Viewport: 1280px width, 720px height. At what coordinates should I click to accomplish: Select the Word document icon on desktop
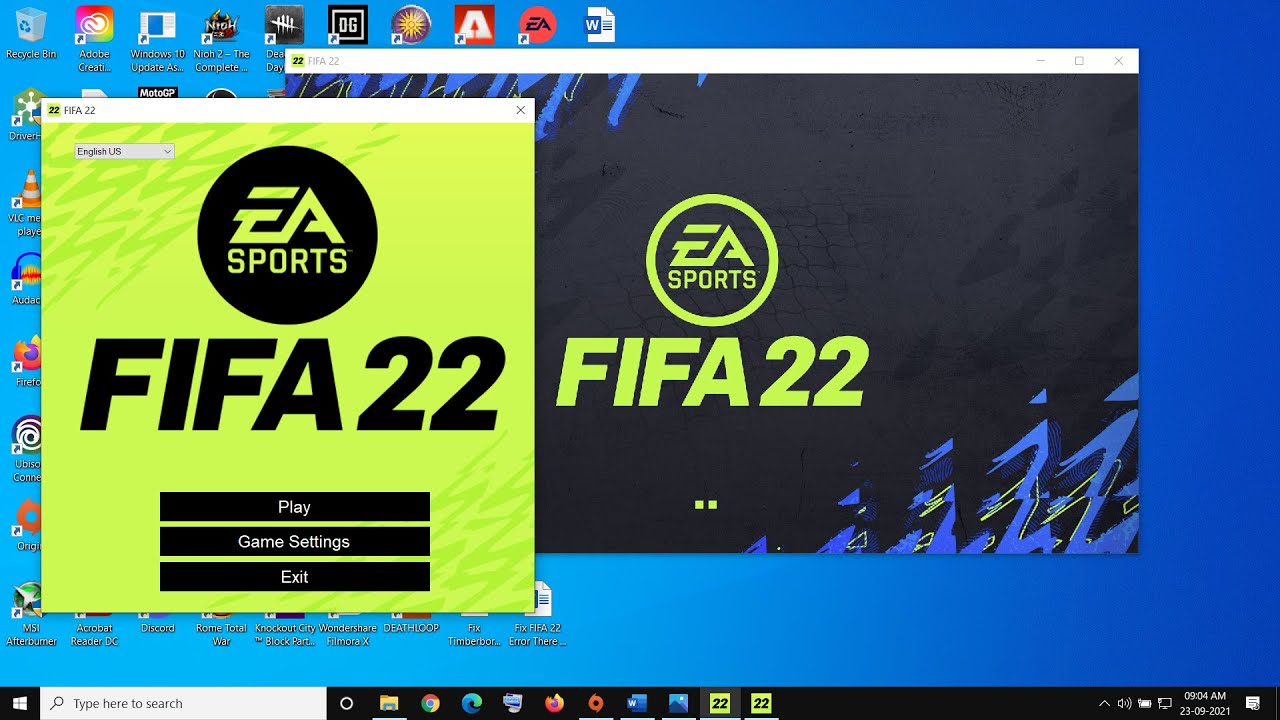click(600, 25)
